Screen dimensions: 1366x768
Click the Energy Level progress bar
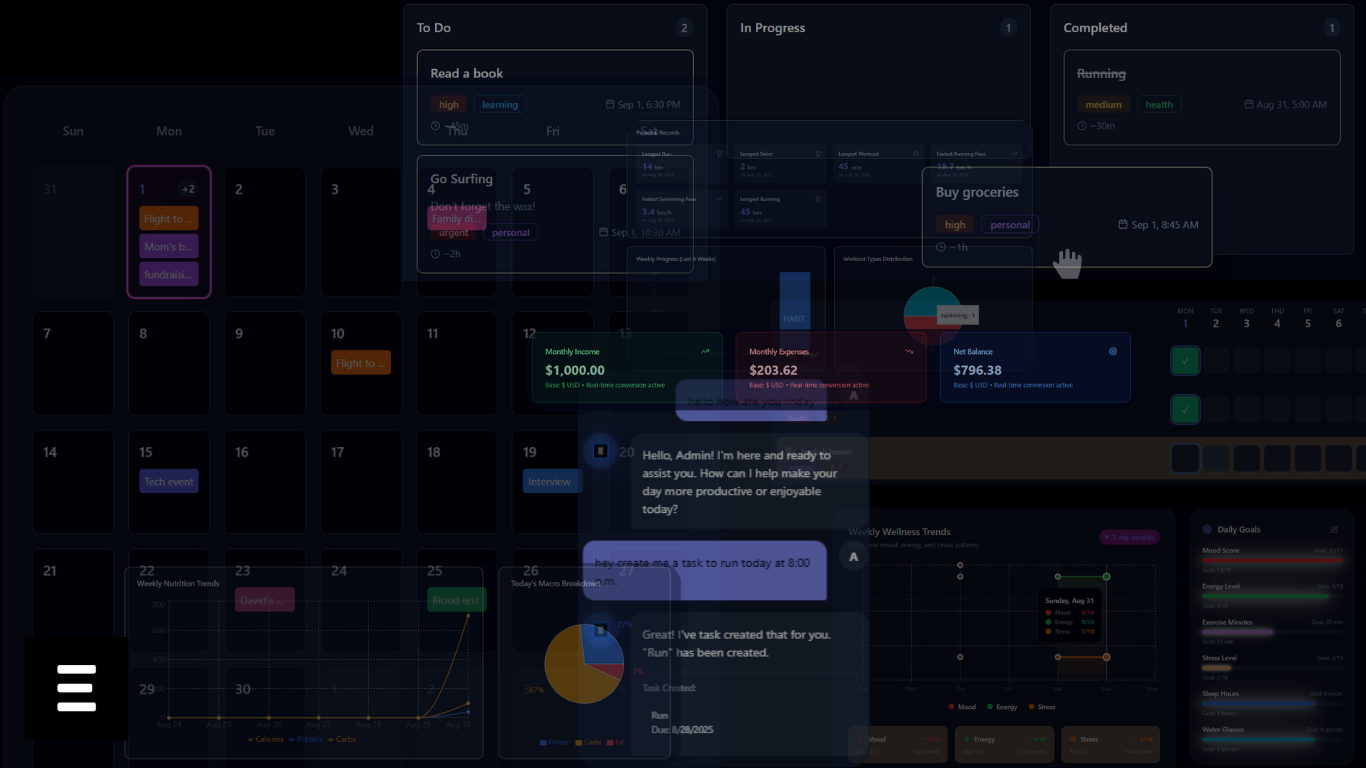[x=1272, y=596]
